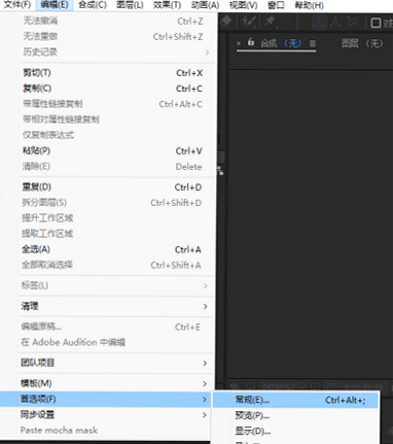The height and width of the screenshot is (444, 393).
Task: Toggle the 对齐 snapping checkbox
Action: pos(376,23)
